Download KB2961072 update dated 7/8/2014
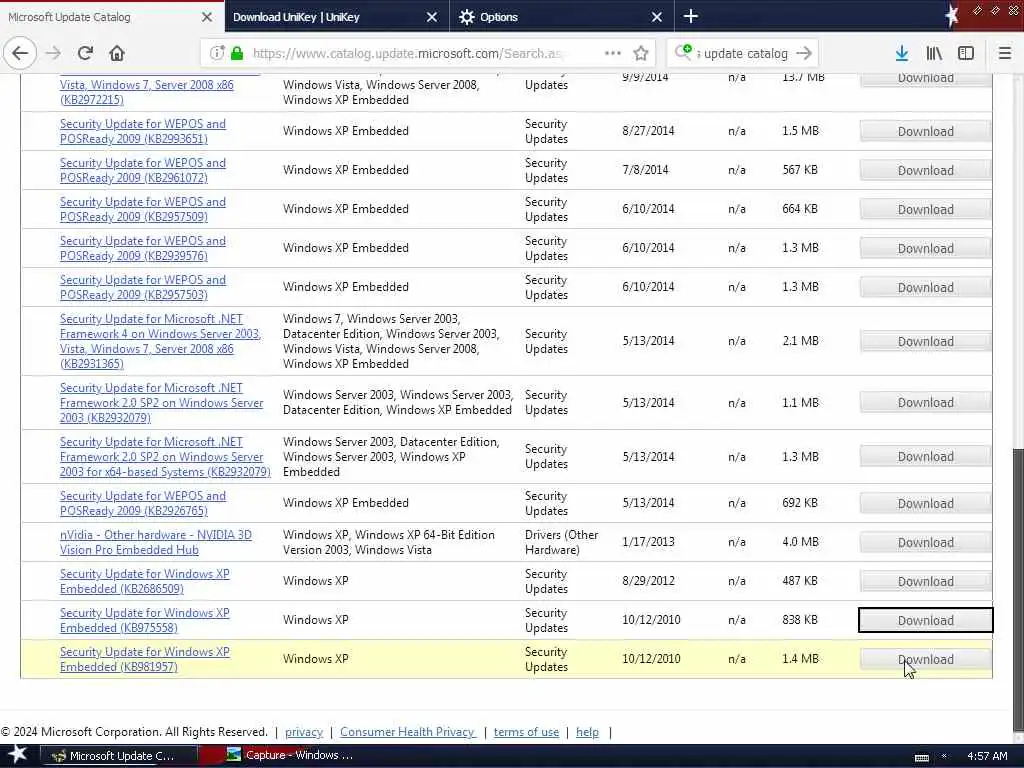This screenshot has height=768, width=1024. pyautogui.click(x=925, y=170)
